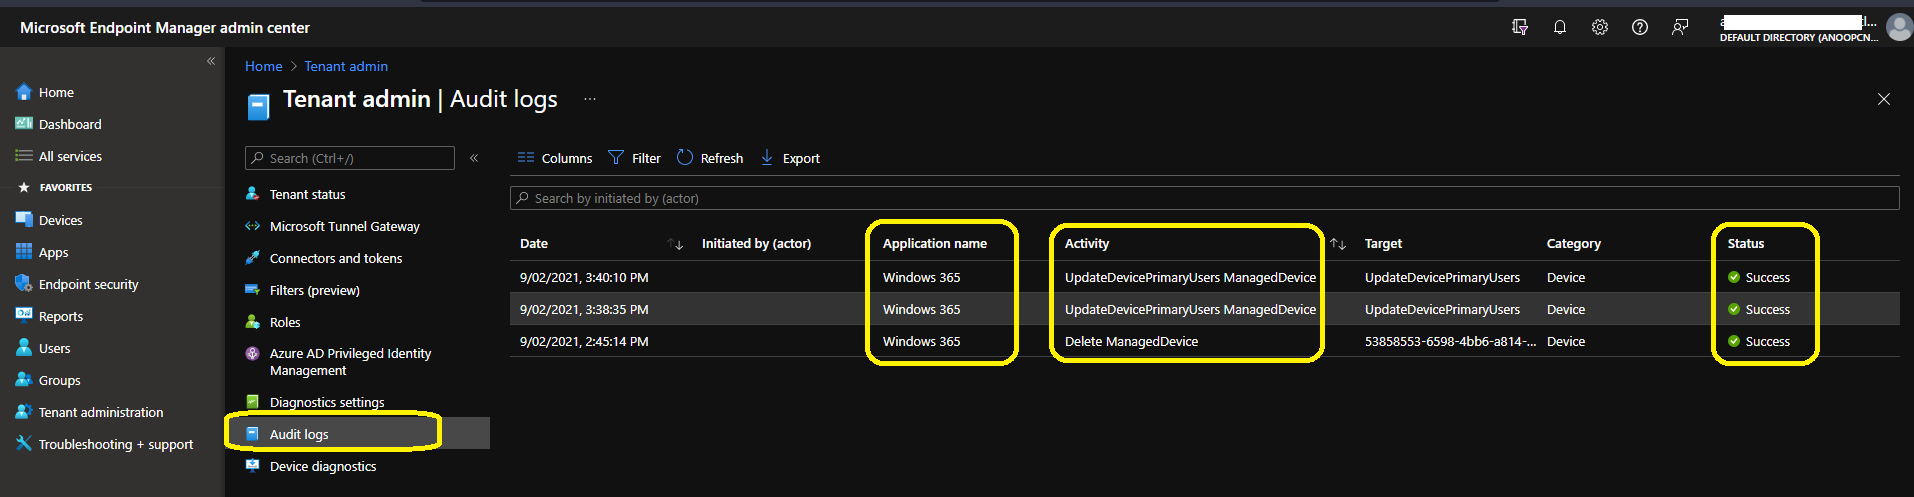1914x497 pixels.
Task: Open user account avatar
Action: pyautogui.click(x=1898, y=27)
